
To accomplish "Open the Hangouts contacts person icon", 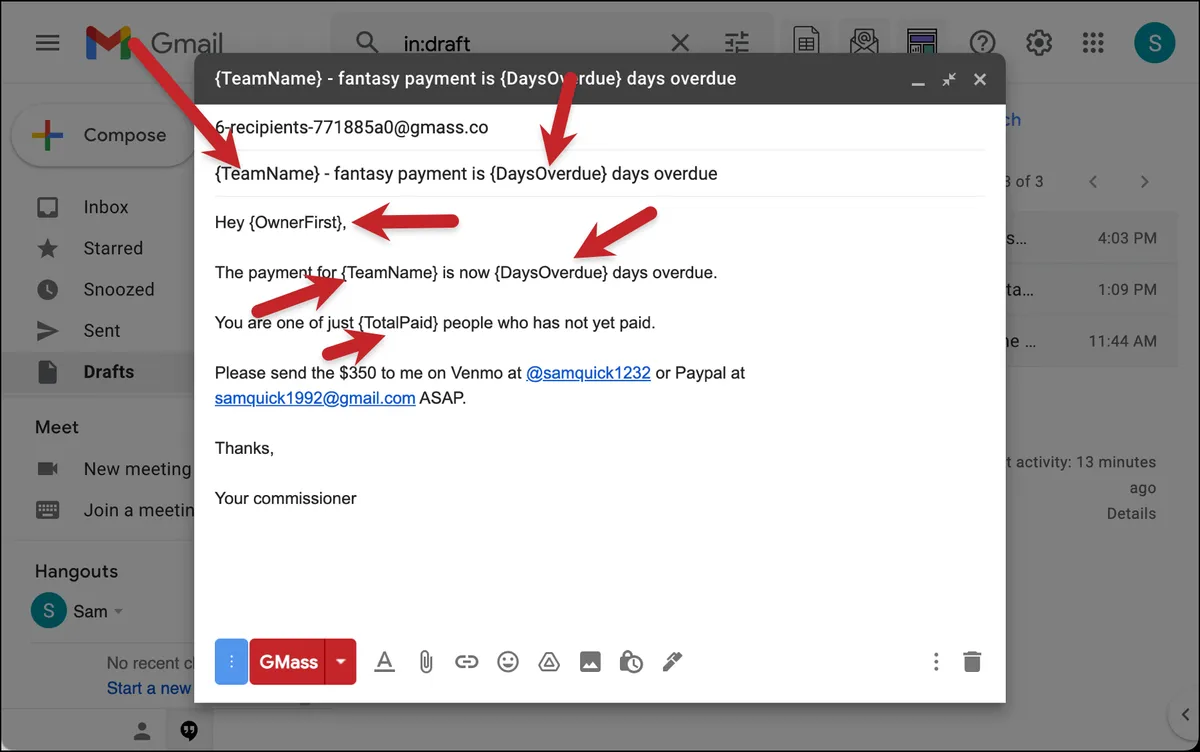I will [142, 731].
